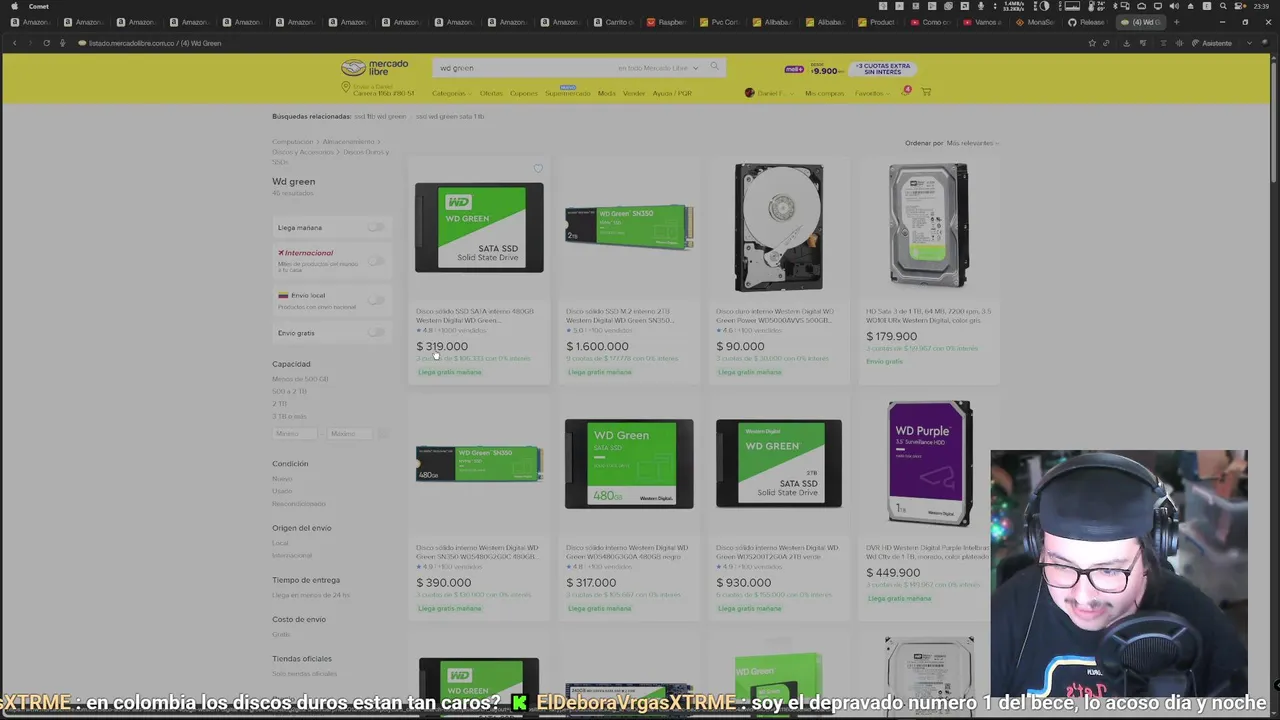Click the delivery address location pin
1280x720 pixels.
(x=346, y=87)
